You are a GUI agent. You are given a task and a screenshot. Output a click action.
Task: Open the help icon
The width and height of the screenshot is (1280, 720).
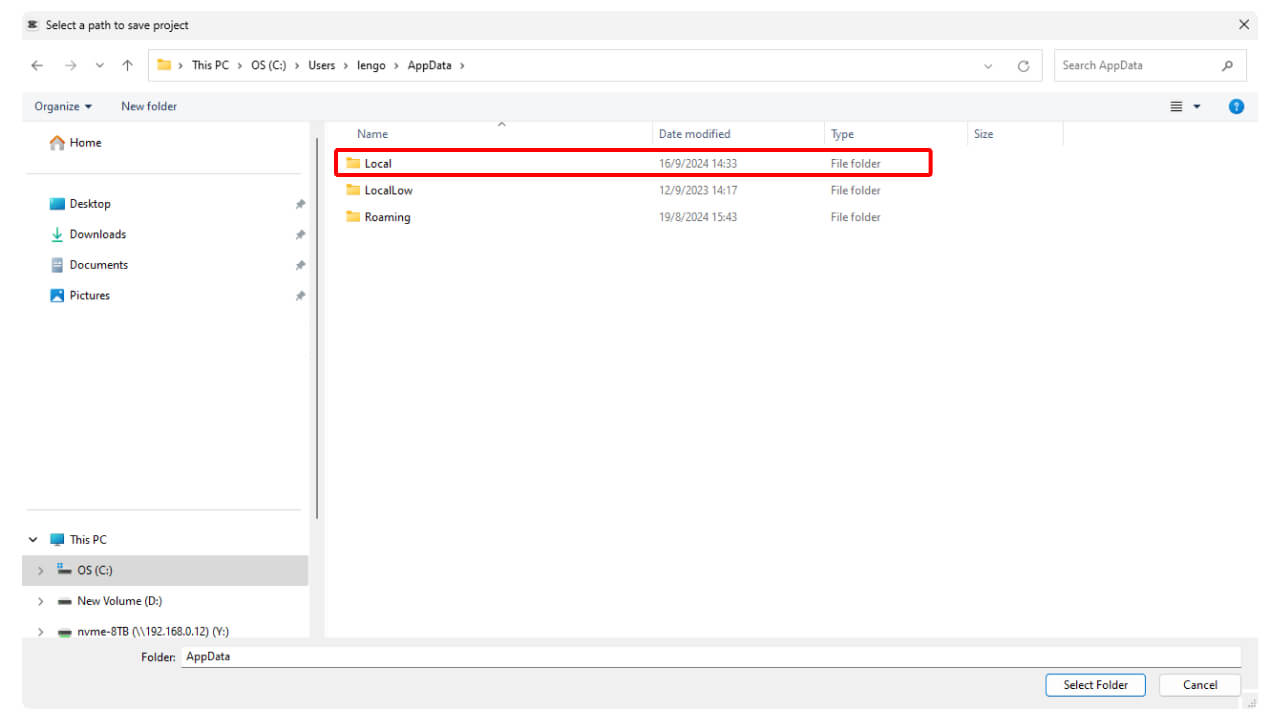coord(1236,106)
